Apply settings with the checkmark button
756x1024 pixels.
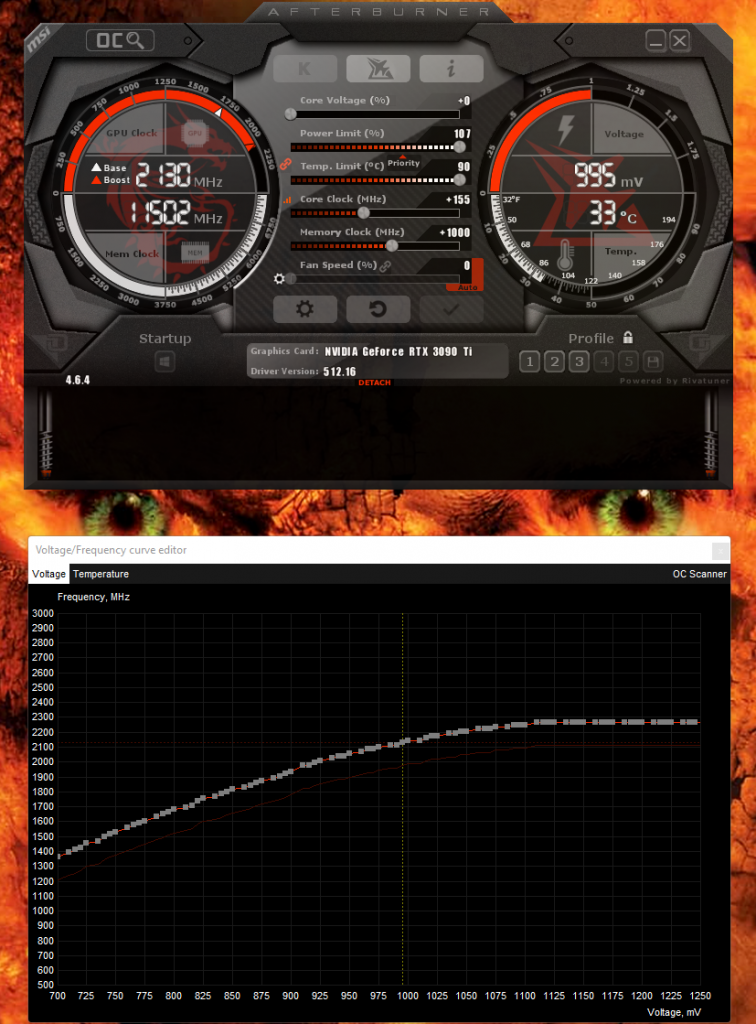tap(451, 309)
